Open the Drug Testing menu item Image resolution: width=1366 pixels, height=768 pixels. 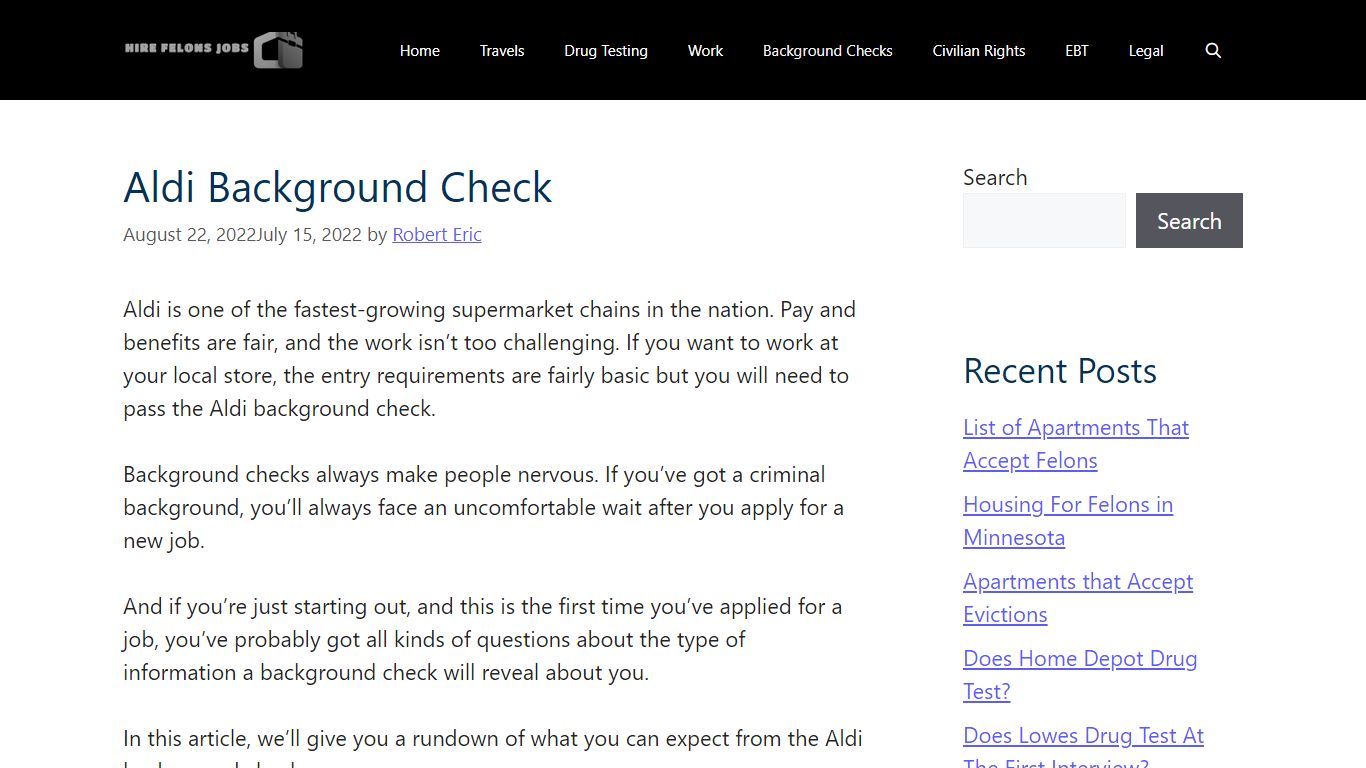606,50
